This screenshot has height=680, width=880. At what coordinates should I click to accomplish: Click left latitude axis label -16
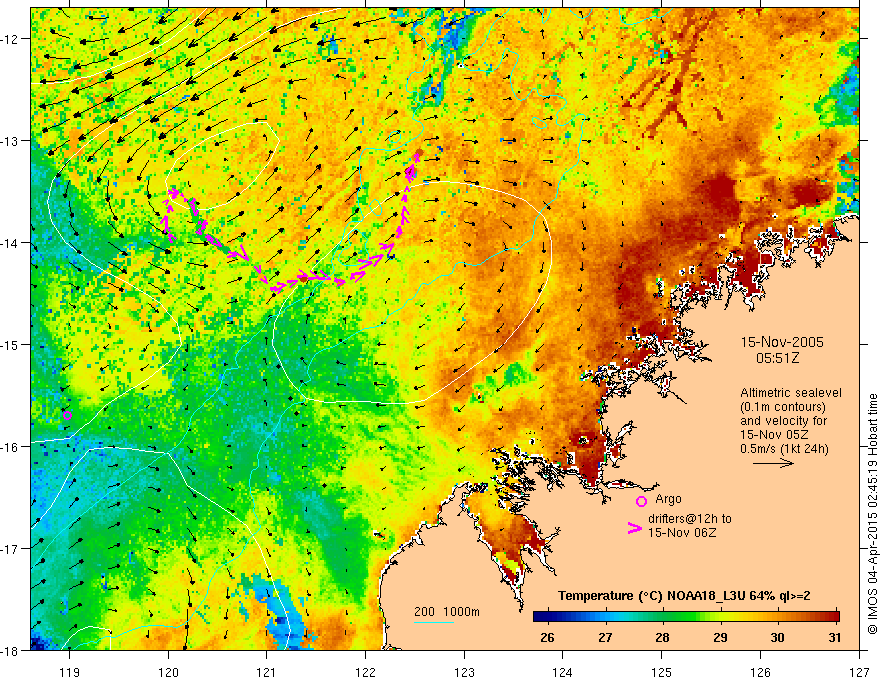10,447
